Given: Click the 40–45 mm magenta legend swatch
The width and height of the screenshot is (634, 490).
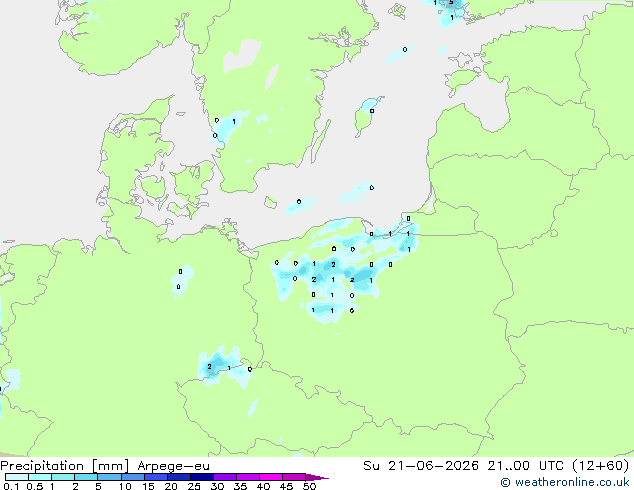Looking at the screenshot, I should tap(271, 477).
